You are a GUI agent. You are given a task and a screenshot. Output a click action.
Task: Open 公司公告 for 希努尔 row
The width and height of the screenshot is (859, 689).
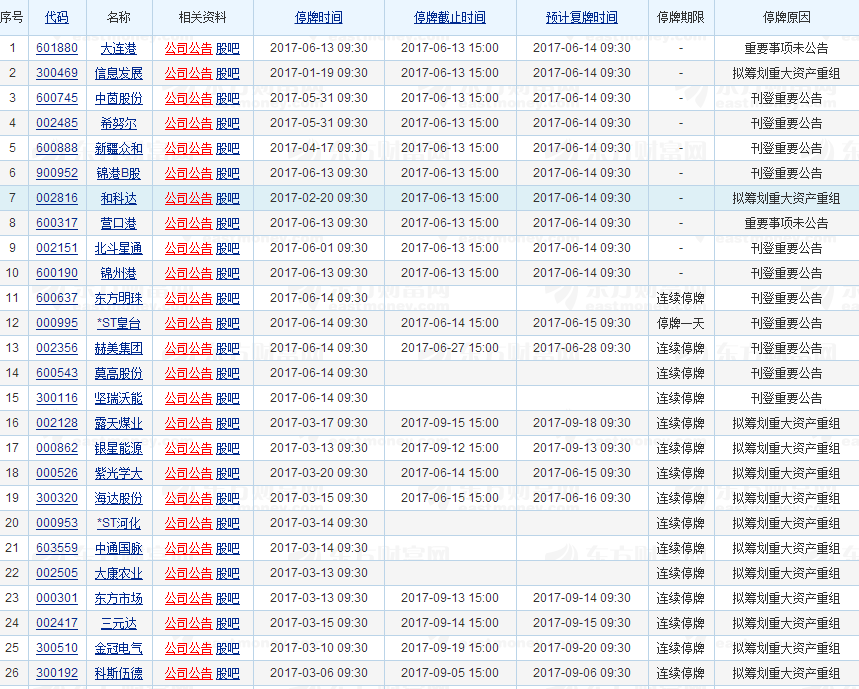pyautogui.click(x=188, y=123)
